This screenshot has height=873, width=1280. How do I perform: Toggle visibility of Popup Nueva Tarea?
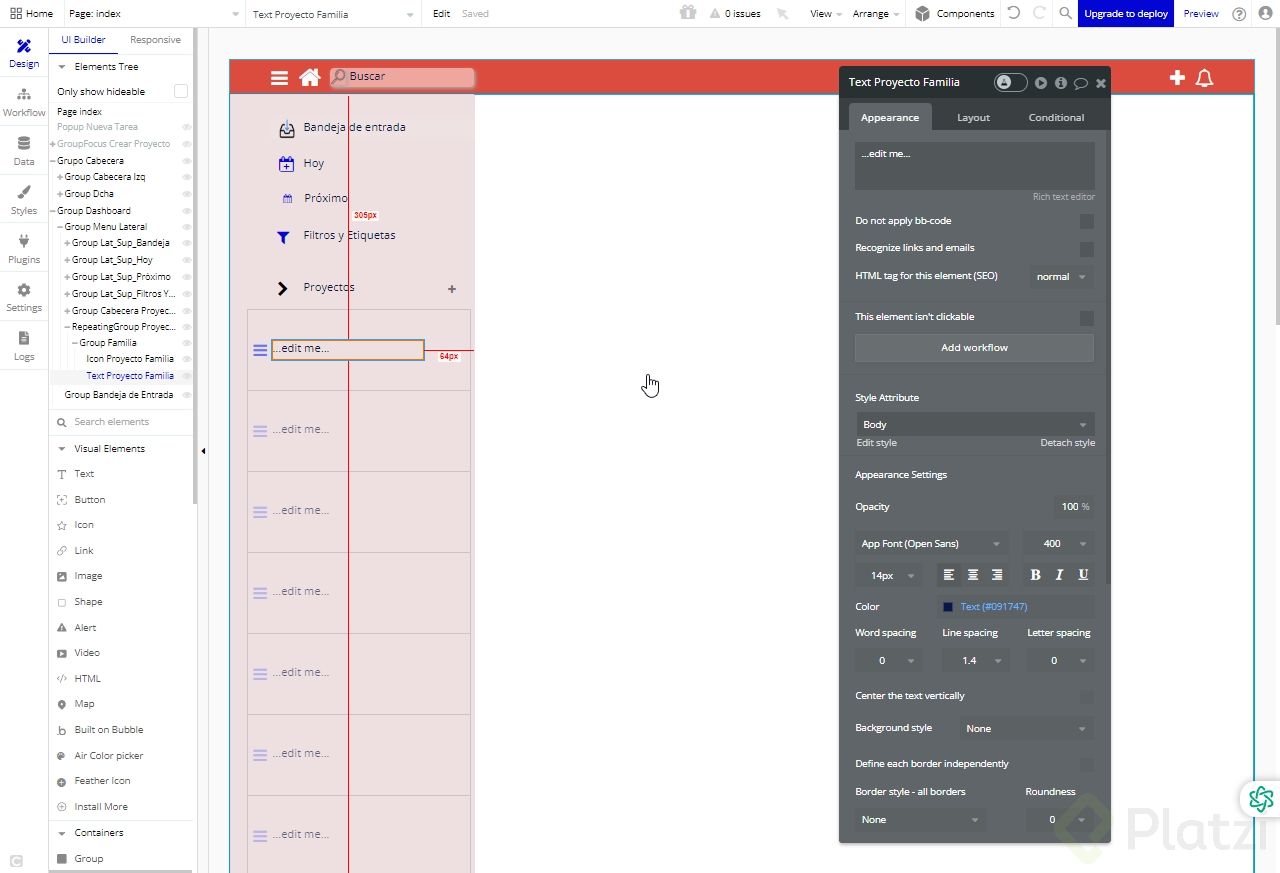pos(186,127)
